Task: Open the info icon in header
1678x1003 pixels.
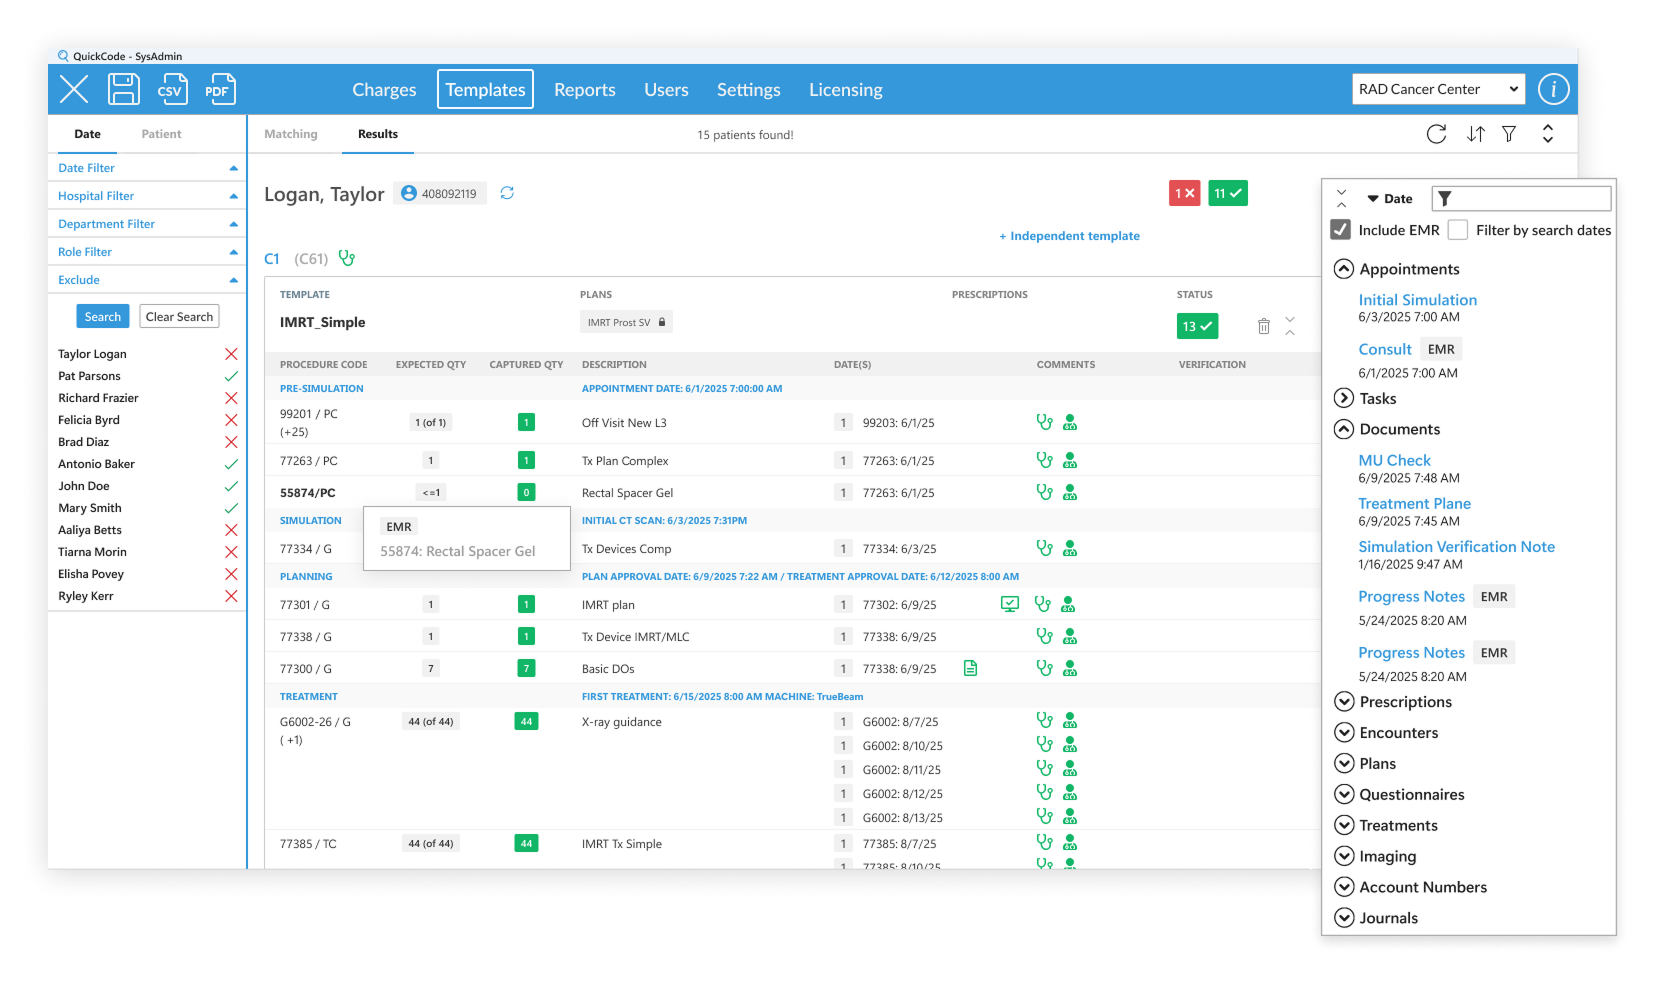Action: tap(1553, 89)
